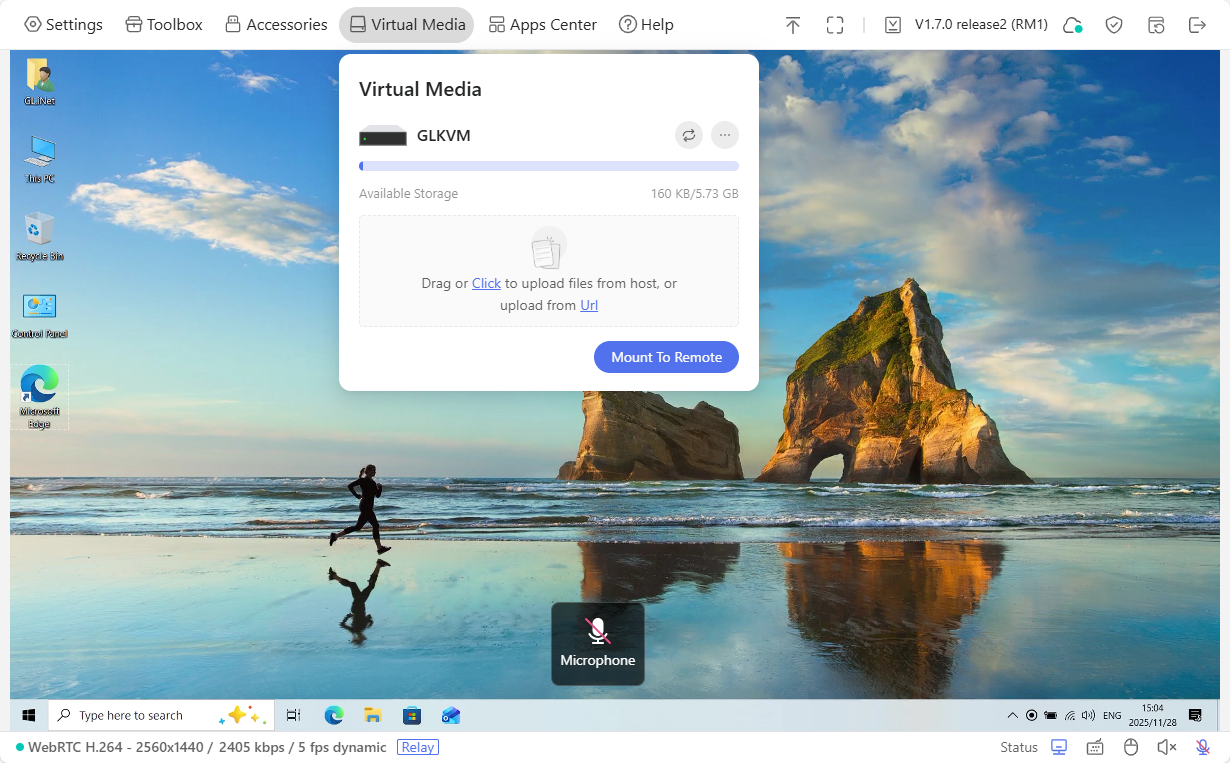The width and height of the screenshot is (1230, 763).
Task: Open the Settings menu
Action: [63, 24]
